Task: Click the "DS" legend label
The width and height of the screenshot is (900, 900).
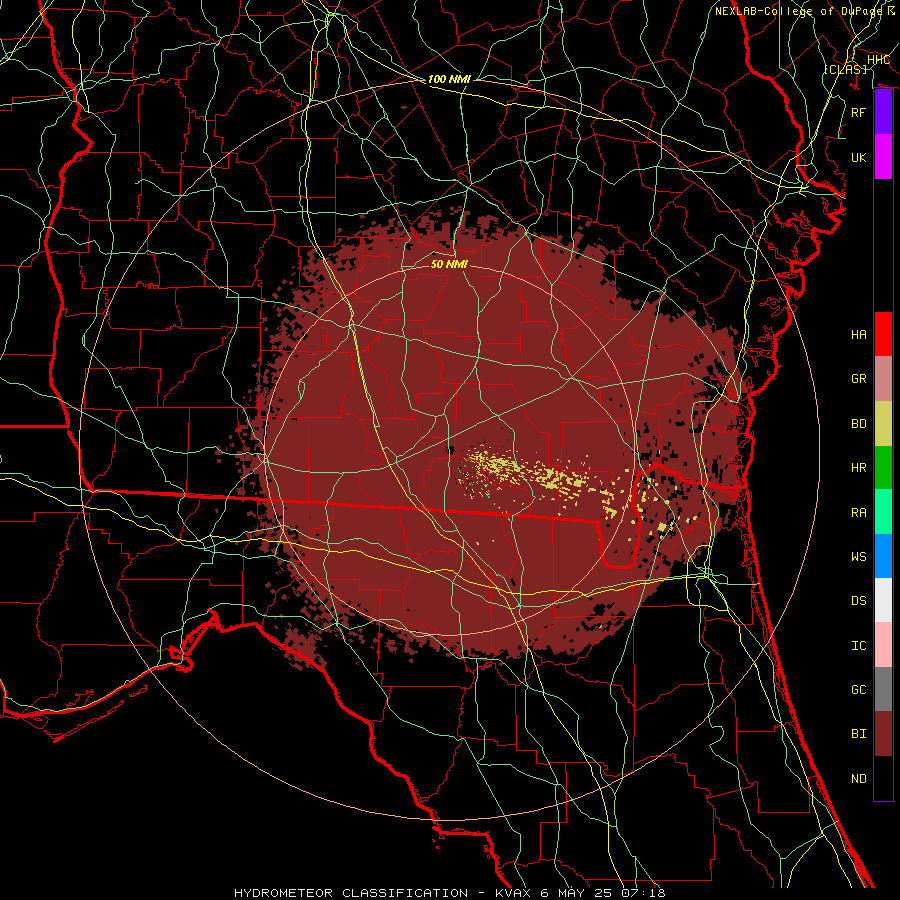Action: pyautogui.click(x=859, y=600)
